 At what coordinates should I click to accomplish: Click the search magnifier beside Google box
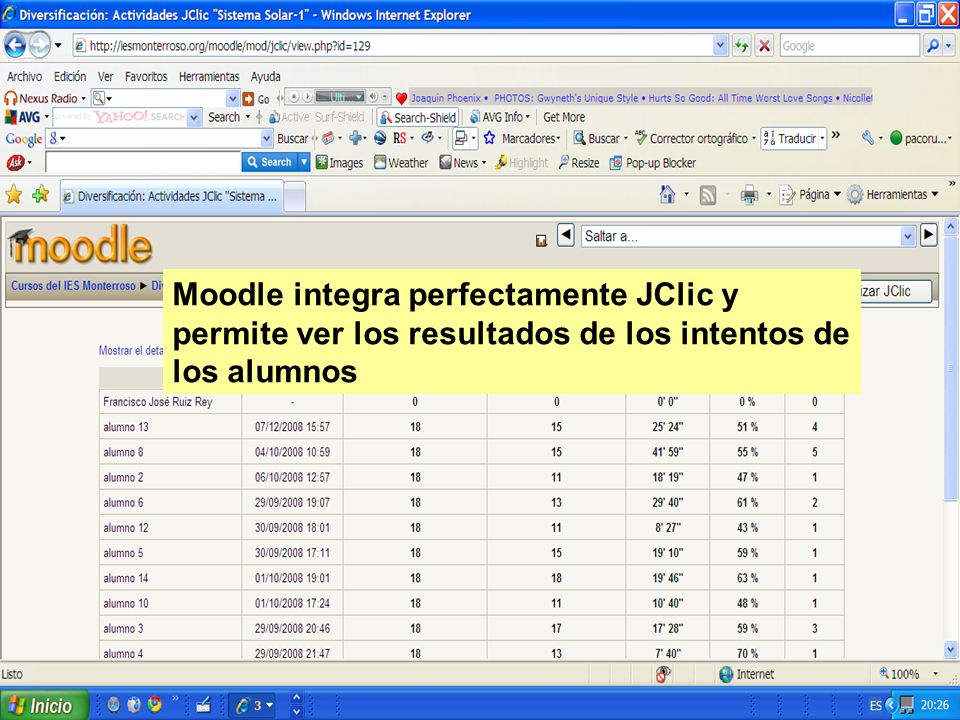click(x=932, y=46)
